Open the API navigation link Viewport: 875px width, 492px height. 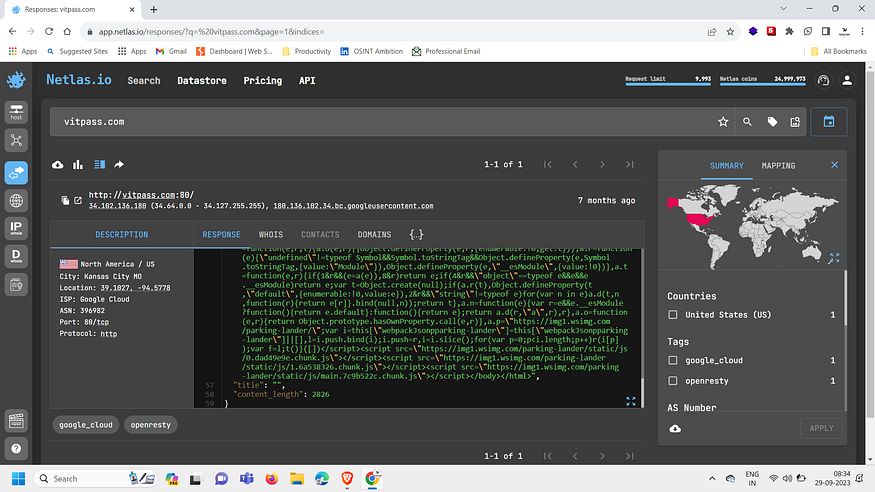pyautogui.click(x=307, y=80)
